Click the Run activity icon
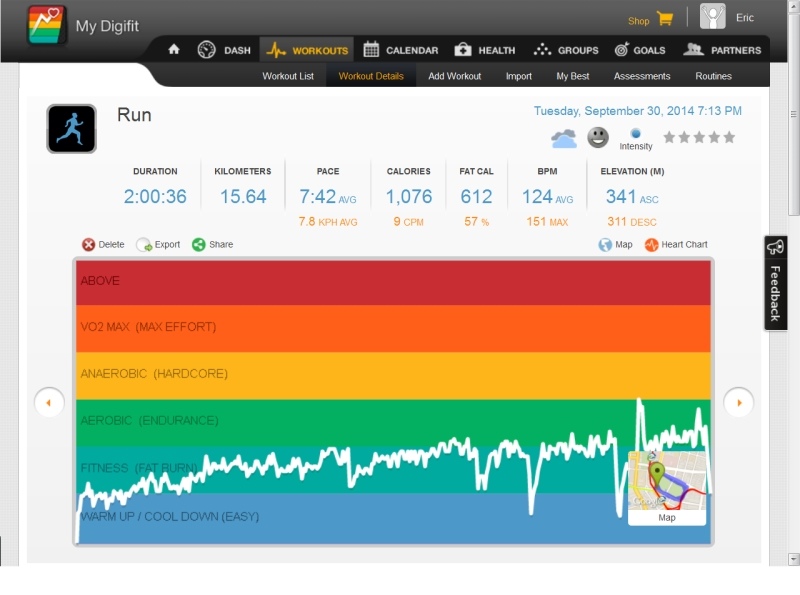Image resolution: width=800 pixels, height=595 pixels. [x=71, y=129]
